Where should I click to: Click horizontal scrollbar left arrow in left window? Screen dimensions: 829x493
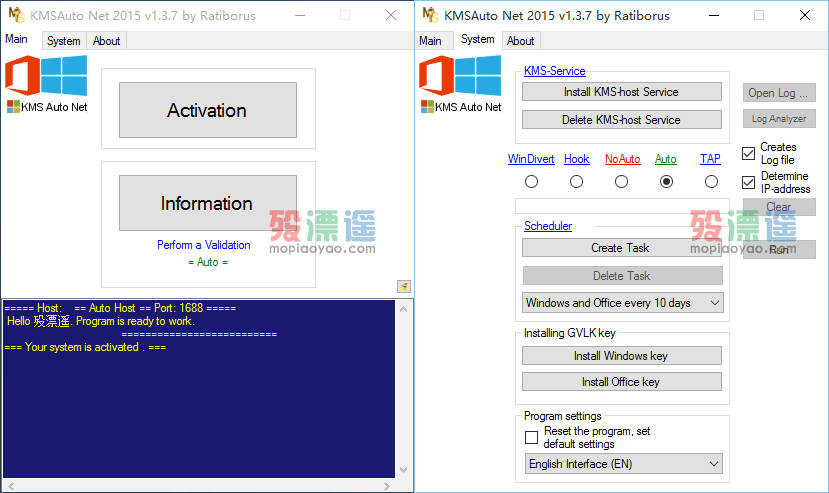click(11, 486)
